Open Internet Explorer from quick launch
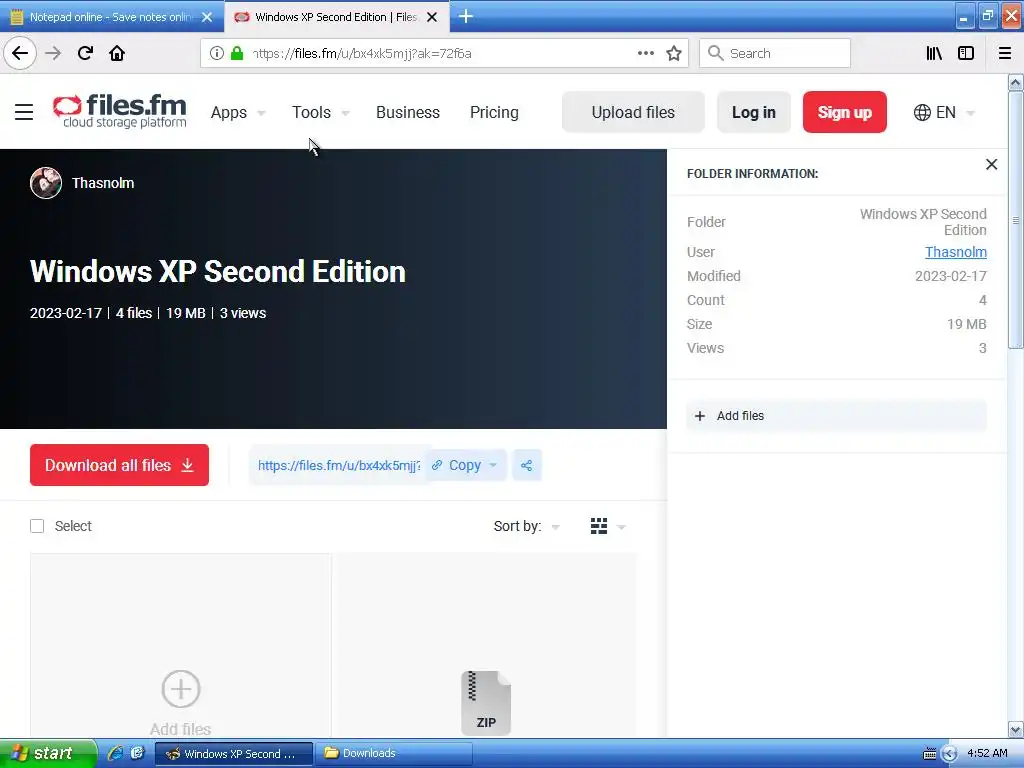 [116, 753]
